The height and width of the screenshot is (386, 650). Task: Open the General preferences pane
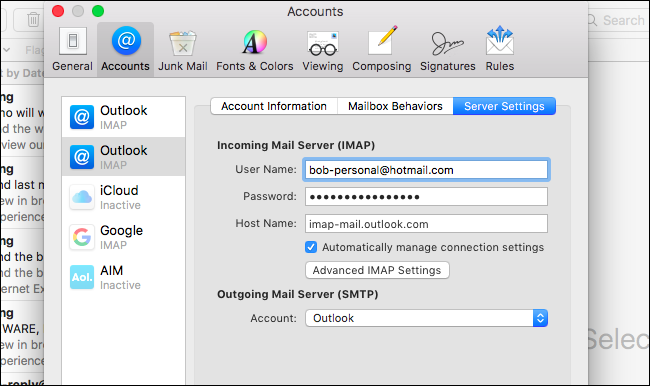[73, 49]
